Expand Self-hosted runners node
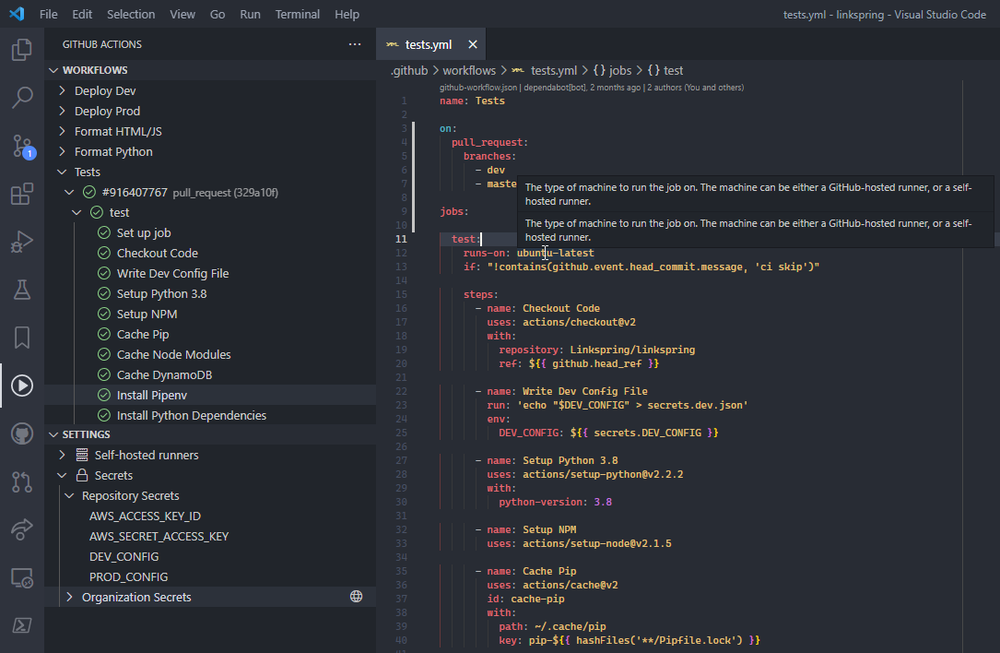Viewport: 1000px width, 653px height. point(62,455)
